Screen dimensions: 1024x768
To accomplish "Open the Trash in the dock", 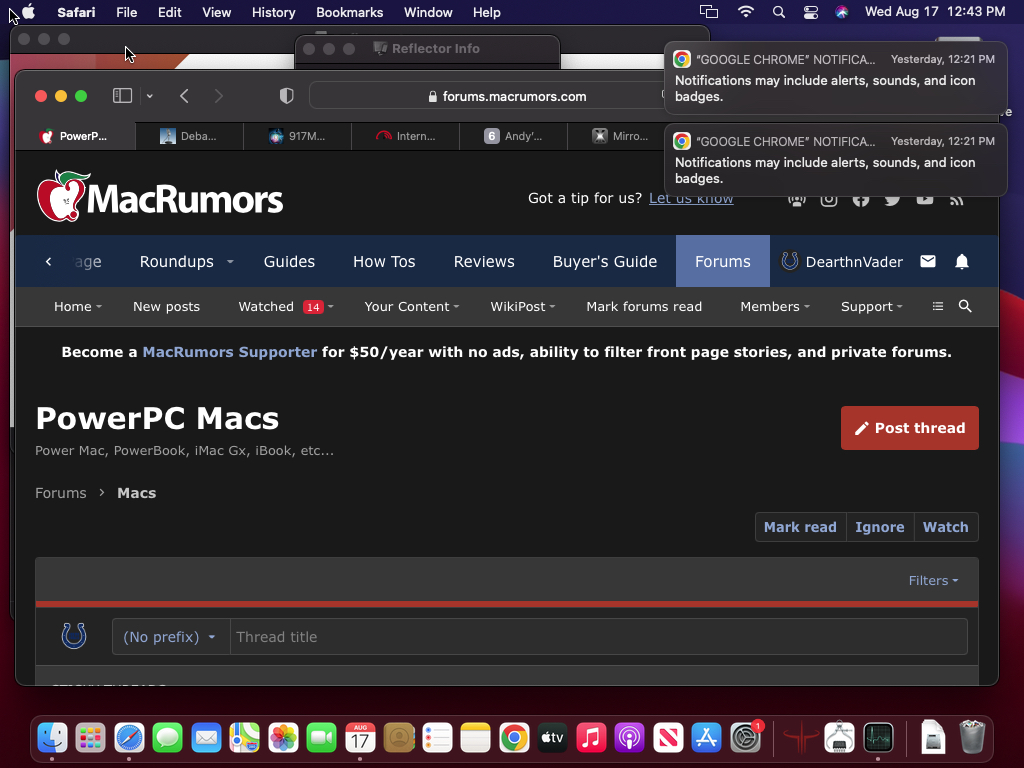I will (972, 738).
